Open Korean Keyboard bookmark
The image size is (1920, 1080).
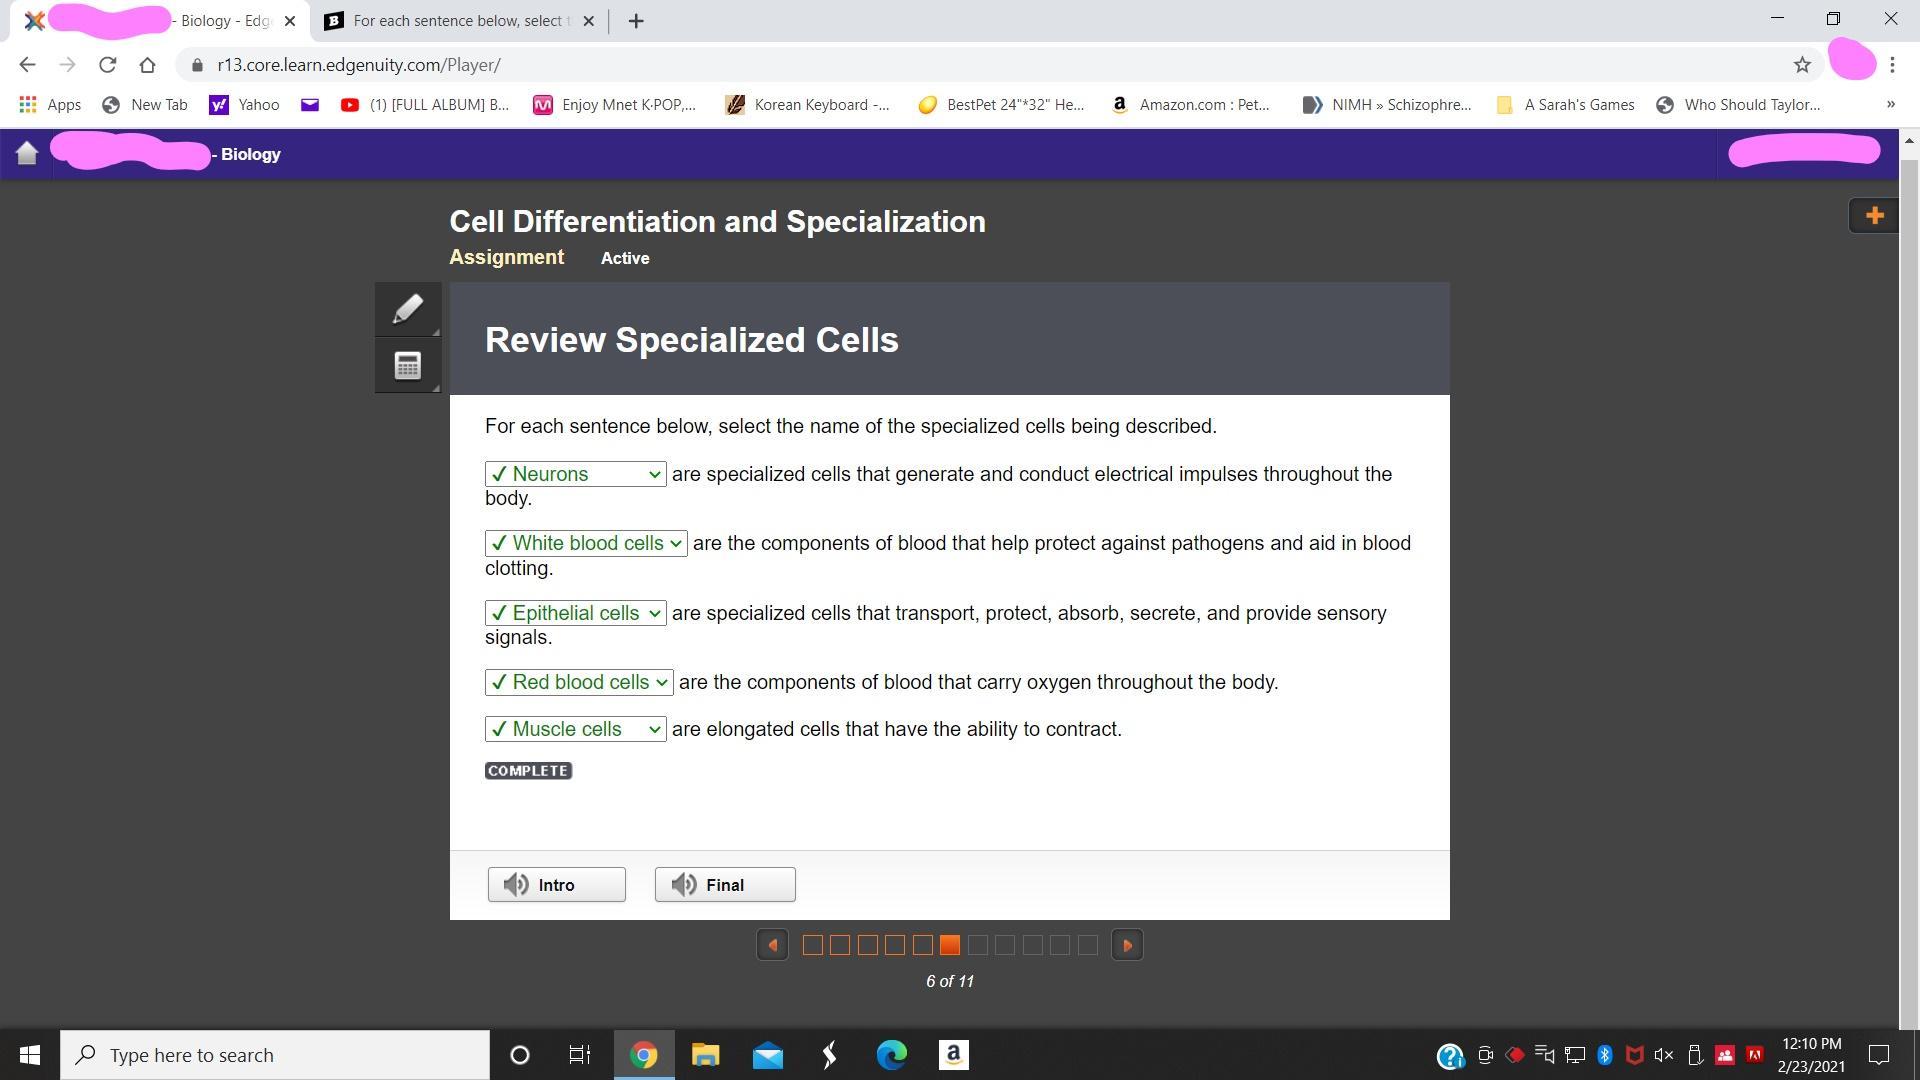808,105
